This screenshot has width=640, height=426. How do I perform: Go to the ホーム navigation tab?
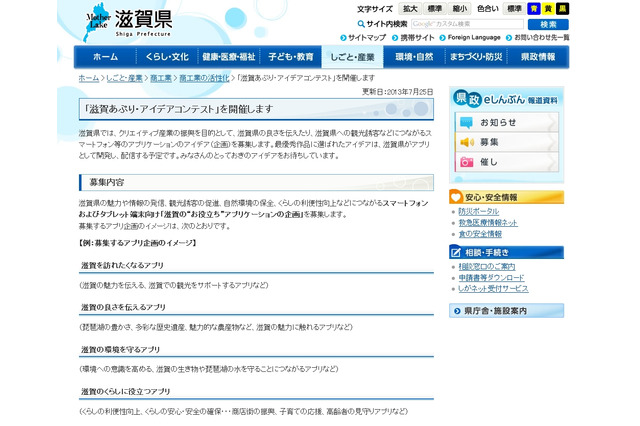[x=105, y=57]
